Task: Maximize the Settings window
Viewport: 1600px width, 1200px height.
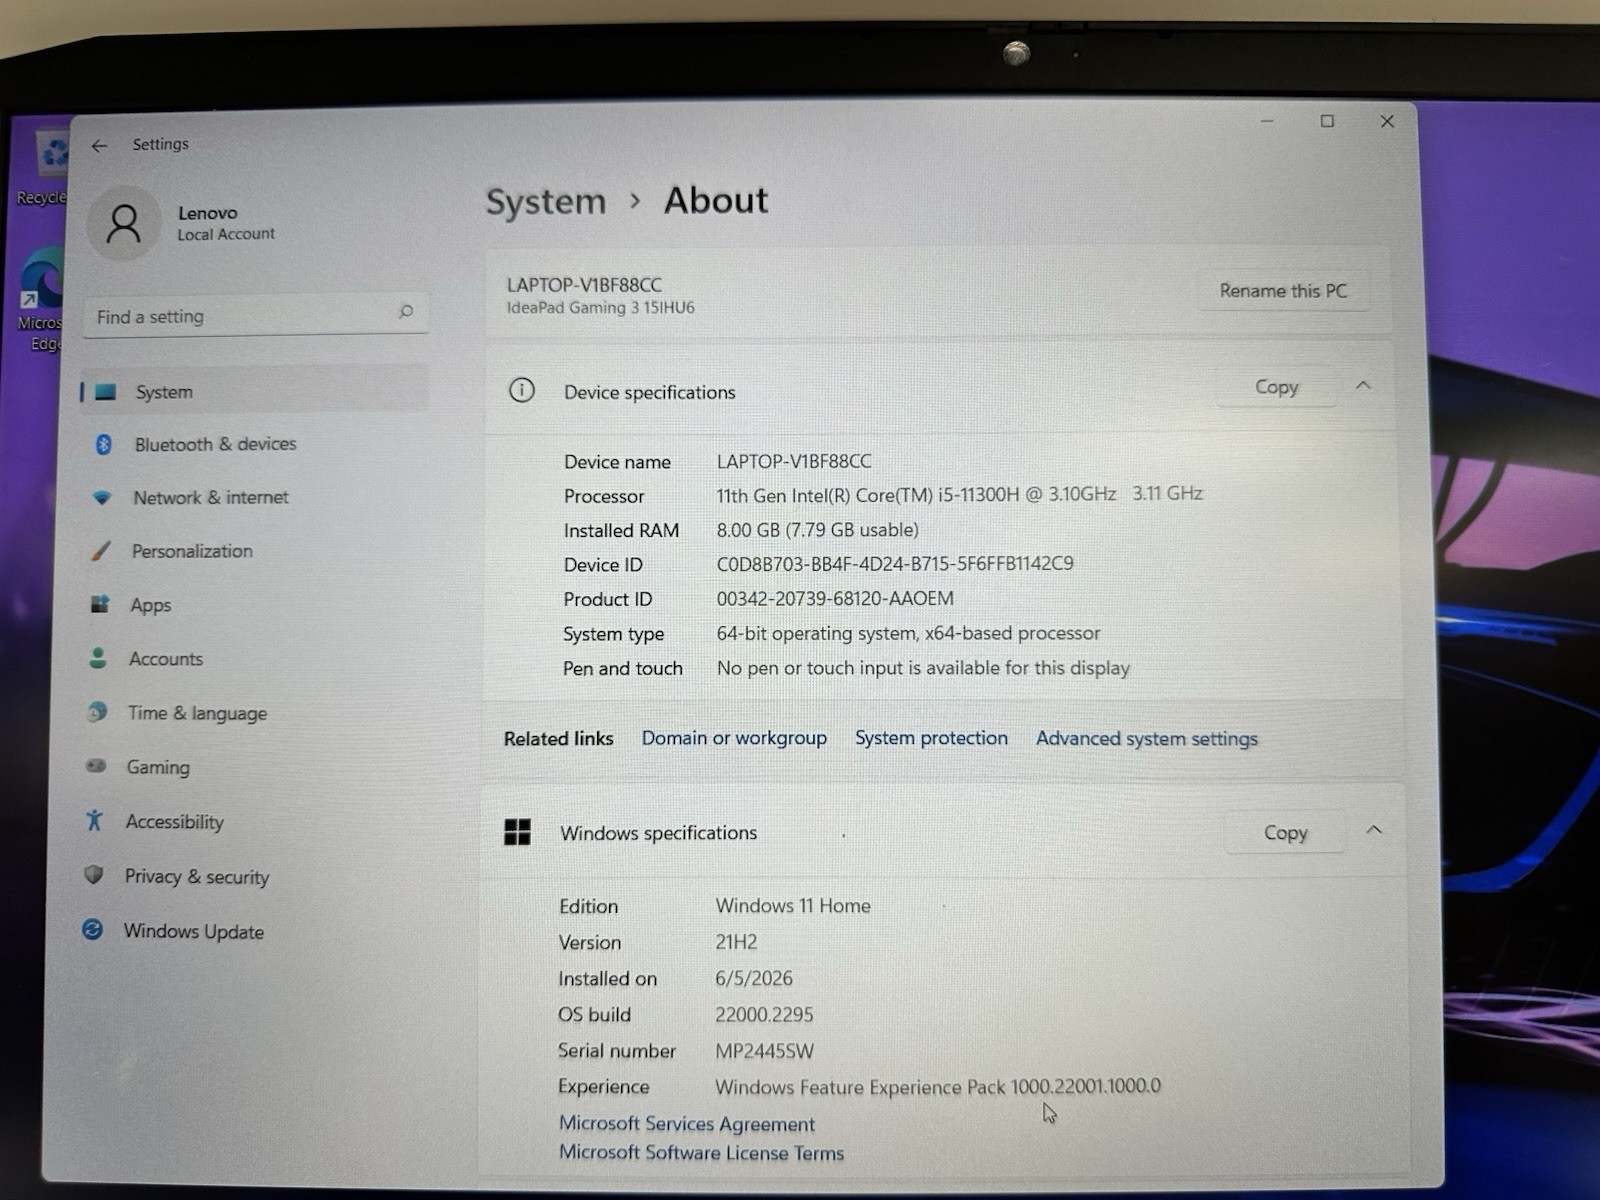Action: pyautogui.click(x=1327, y=121)
